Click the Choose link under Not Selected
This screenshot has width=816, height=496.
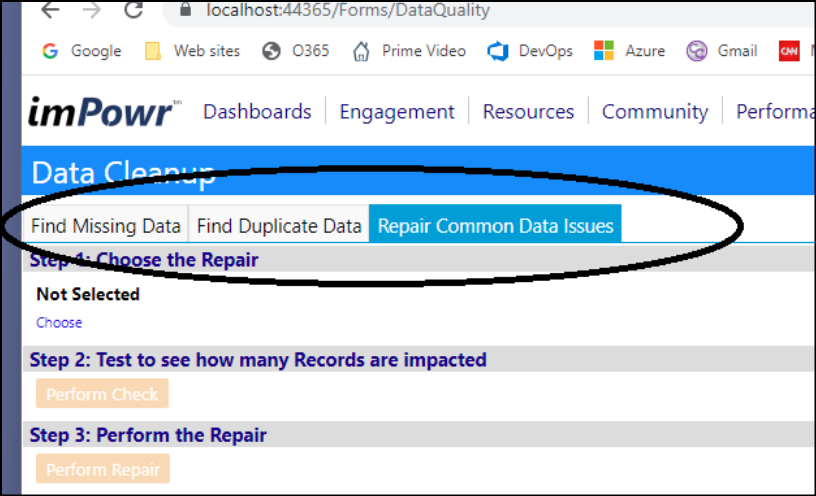[x=59, y=323]
